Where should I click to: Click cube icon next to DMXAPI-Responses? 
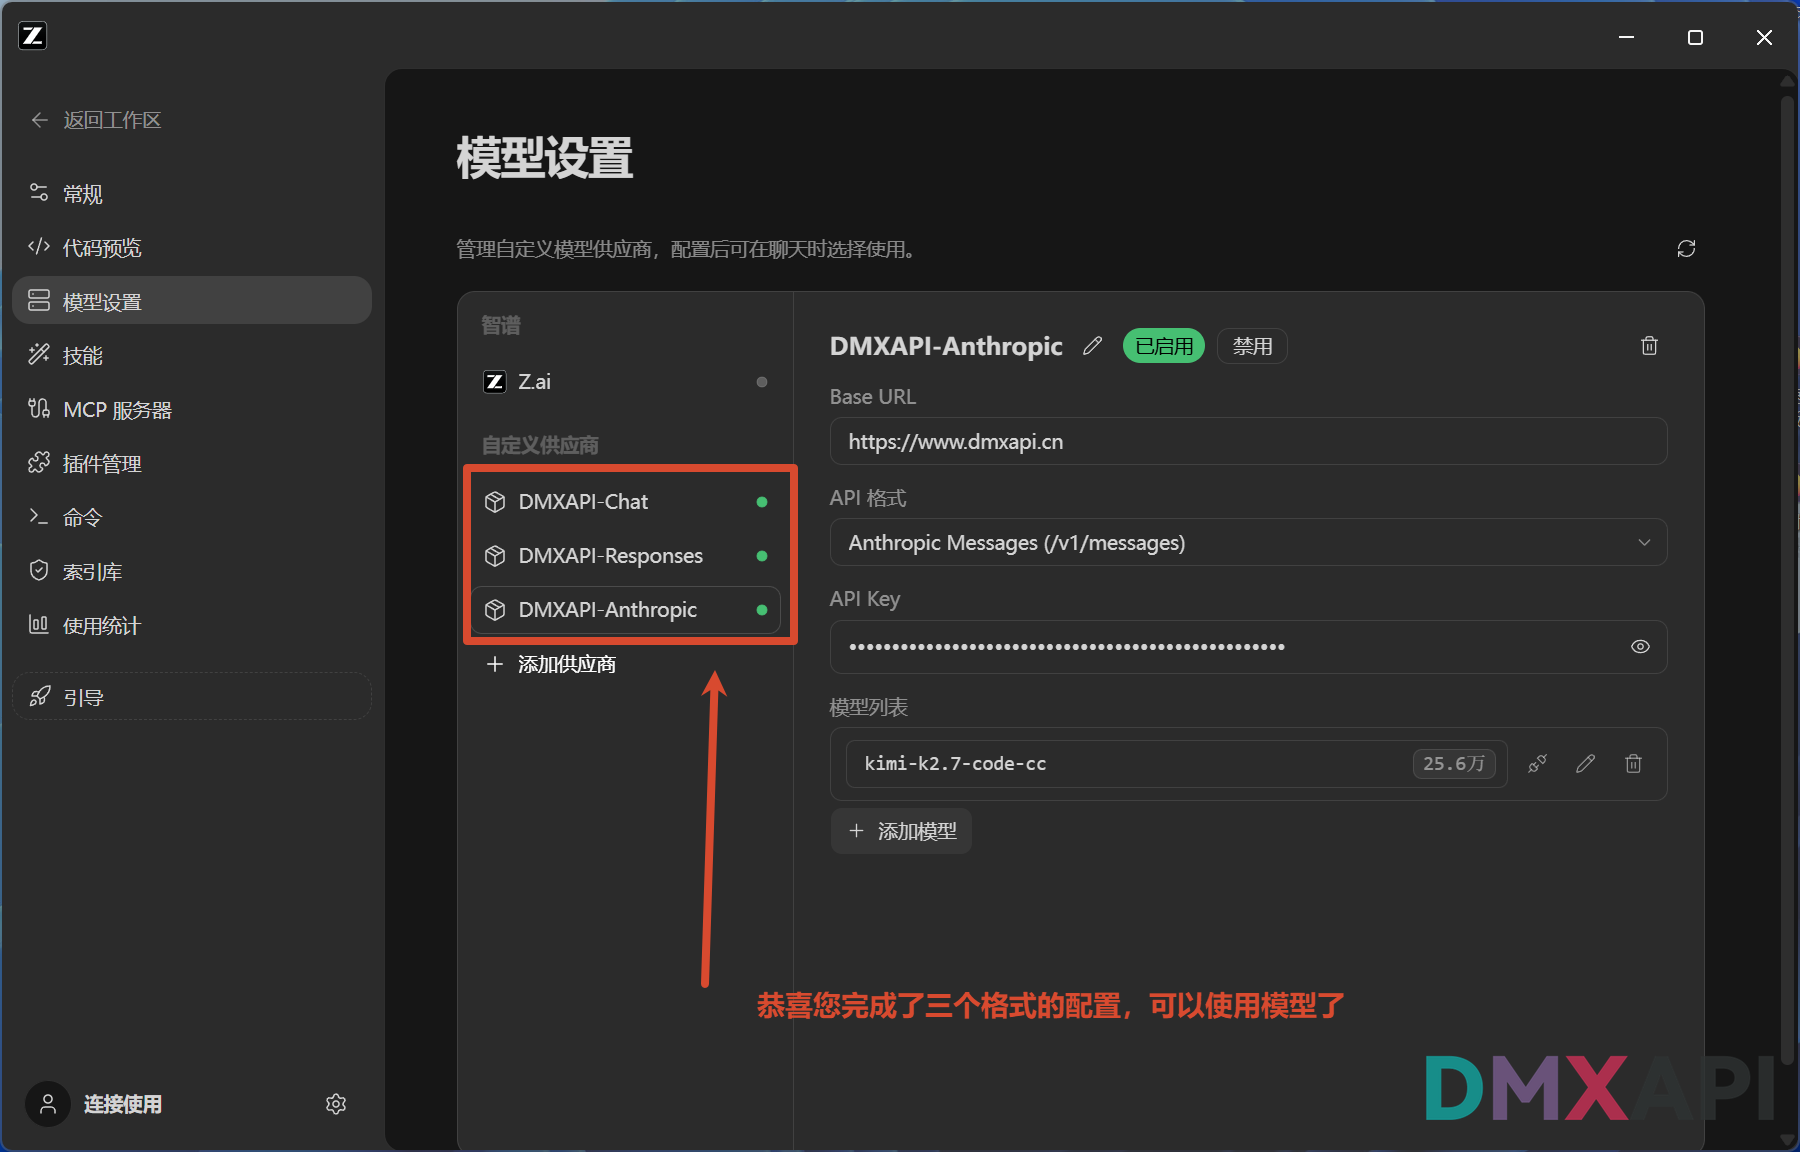[495, 556]
